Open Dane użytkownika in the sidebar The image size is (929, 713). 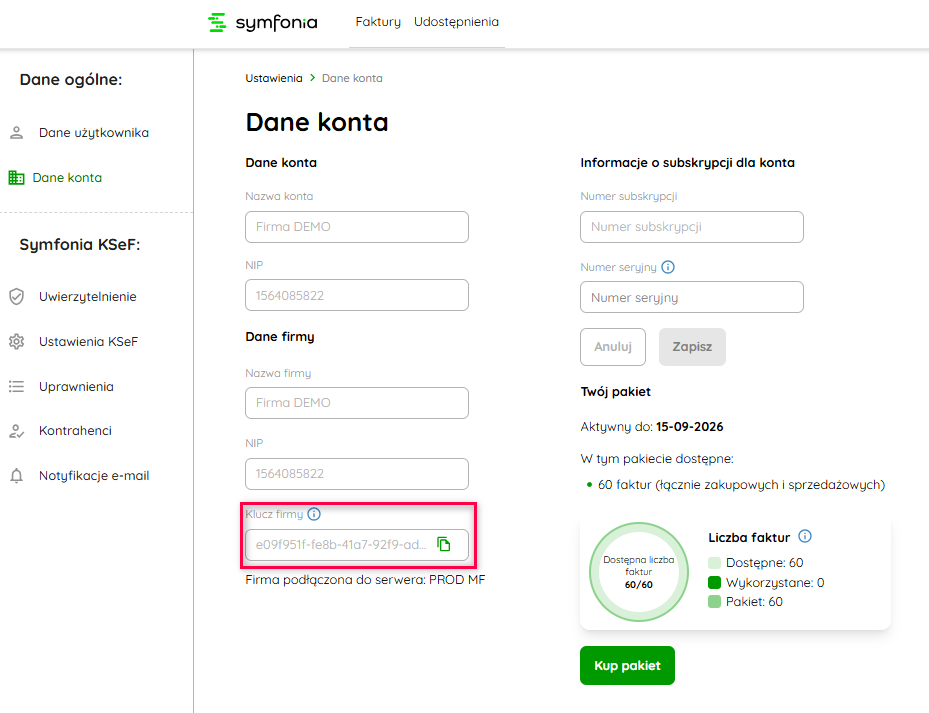pos(93,133)
